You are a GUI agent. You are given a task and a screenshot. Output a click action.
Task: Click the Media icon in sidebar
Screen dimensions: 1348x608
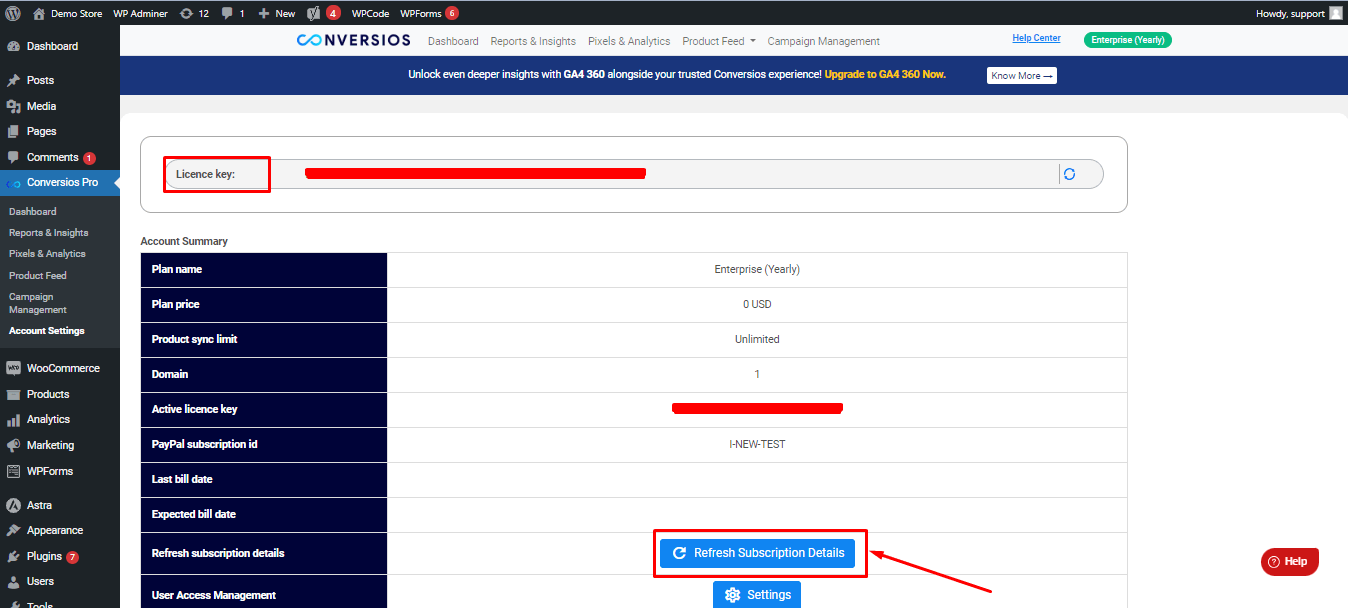tap(14, 106)
